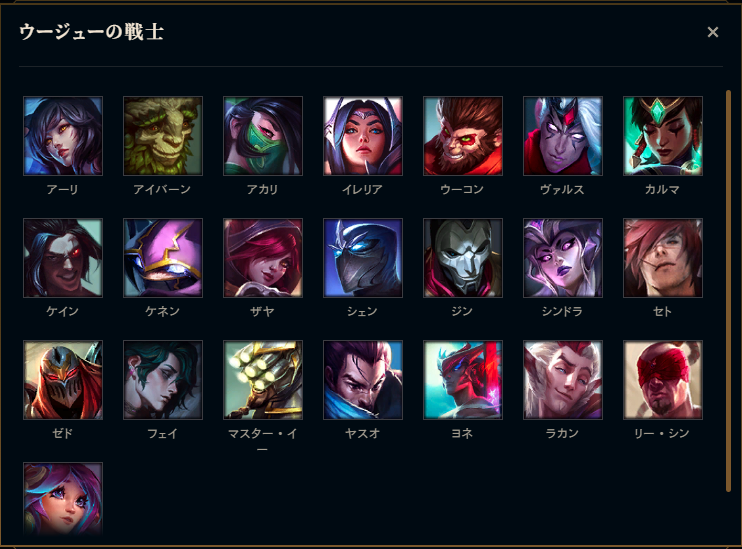Open the フェイ champion portrait

(x=163, y=380)
